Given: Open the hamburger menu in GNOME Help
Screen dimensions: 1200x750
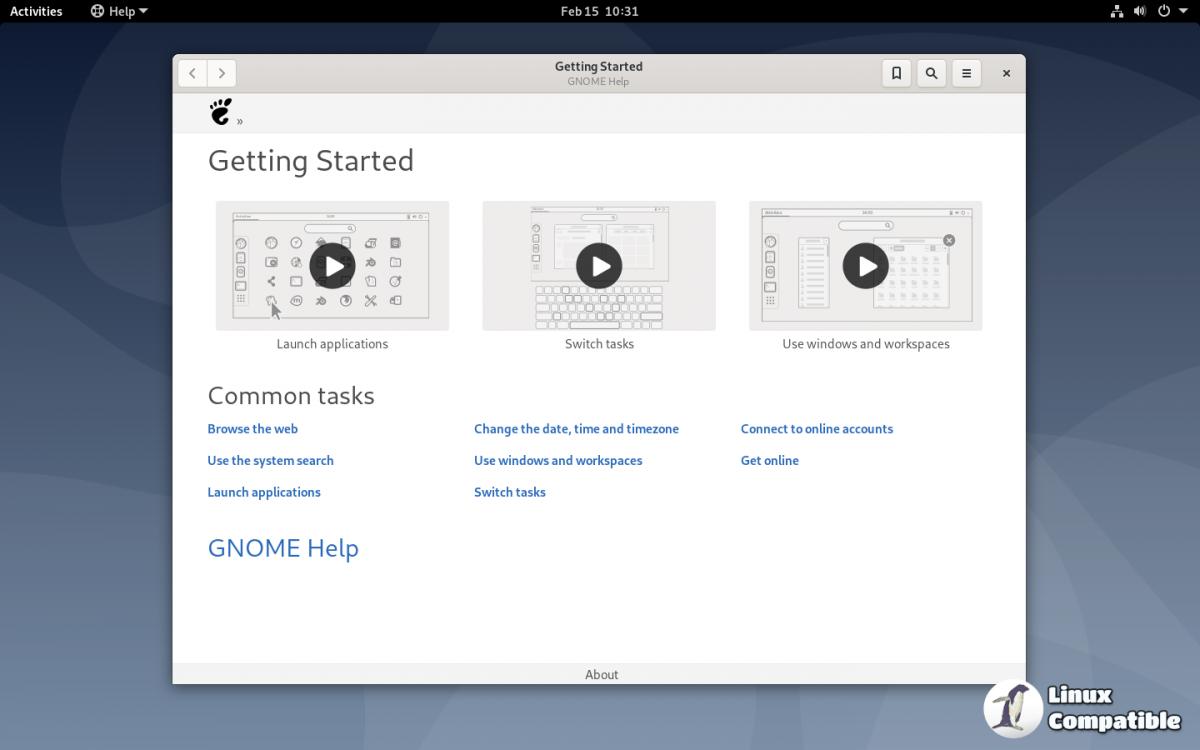Looking at the screenshot, I should click(966, 73).
